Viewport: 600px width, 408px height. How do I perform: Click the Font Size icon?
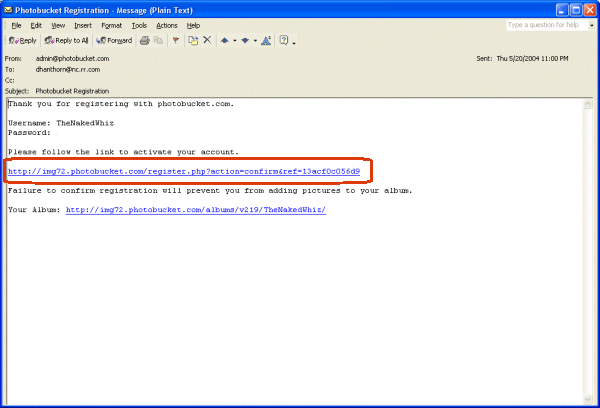266,40
